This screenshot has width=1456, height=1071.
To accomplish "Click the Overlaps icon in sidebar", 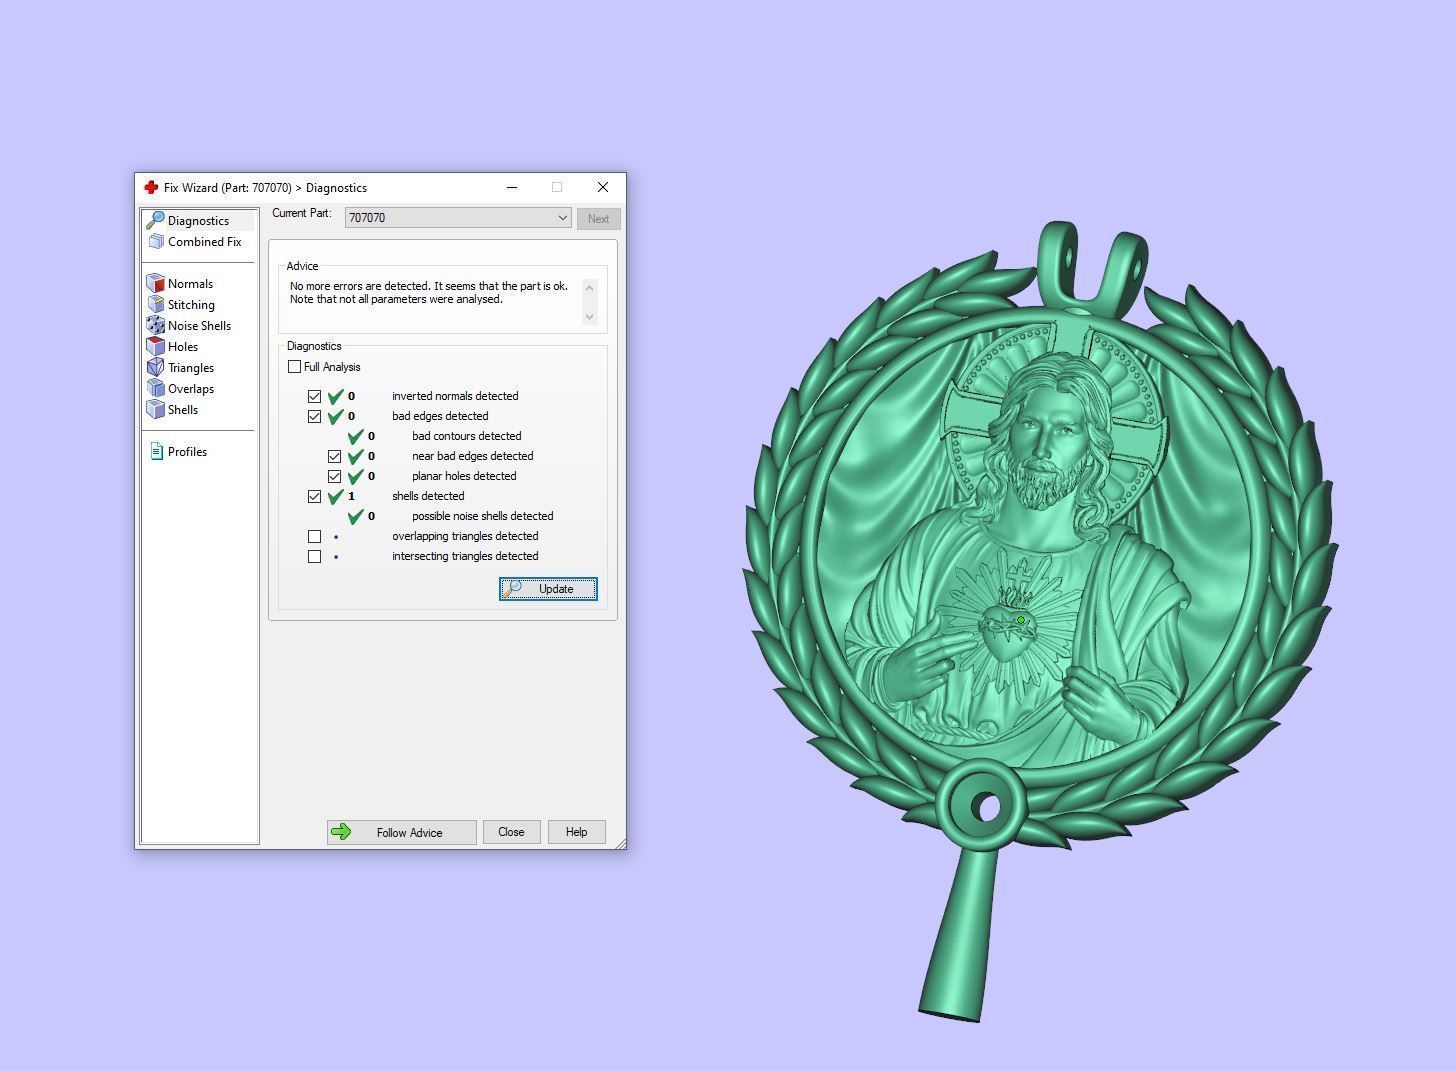I will click(x=155, y=389).
